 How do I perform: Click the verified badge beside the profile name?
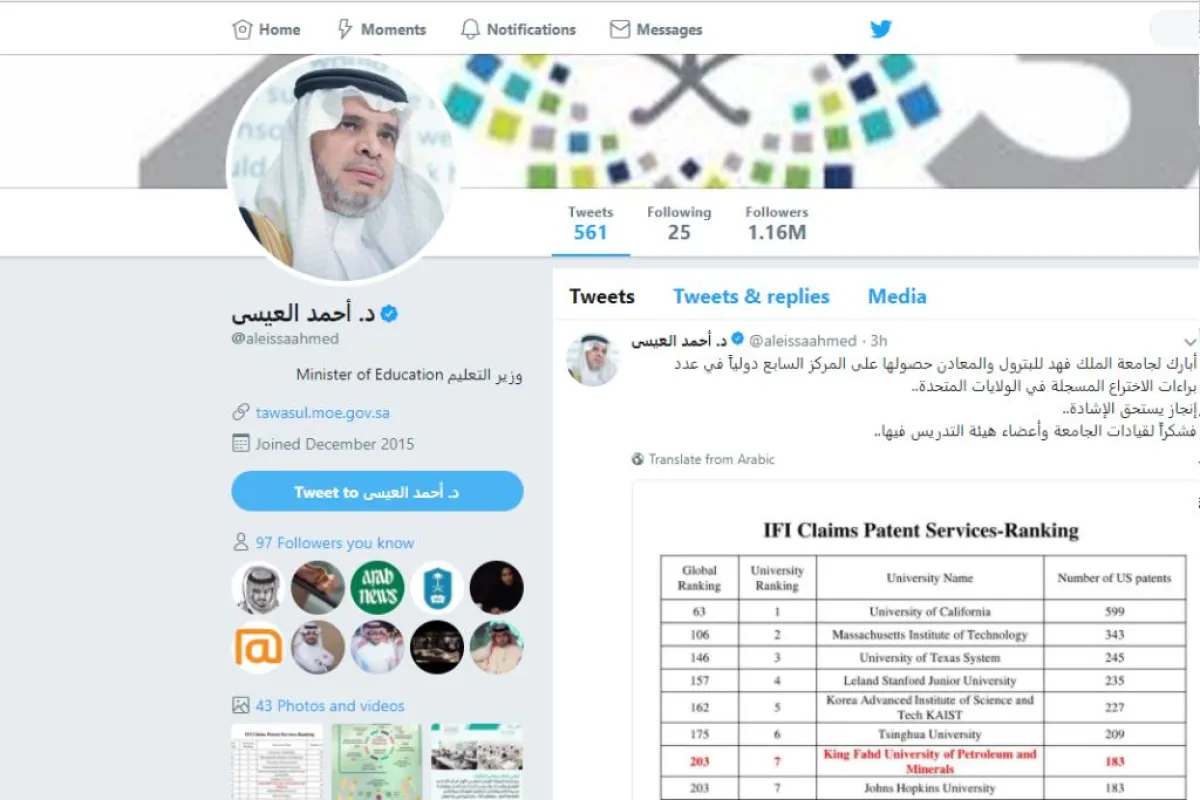click(390, 314)
